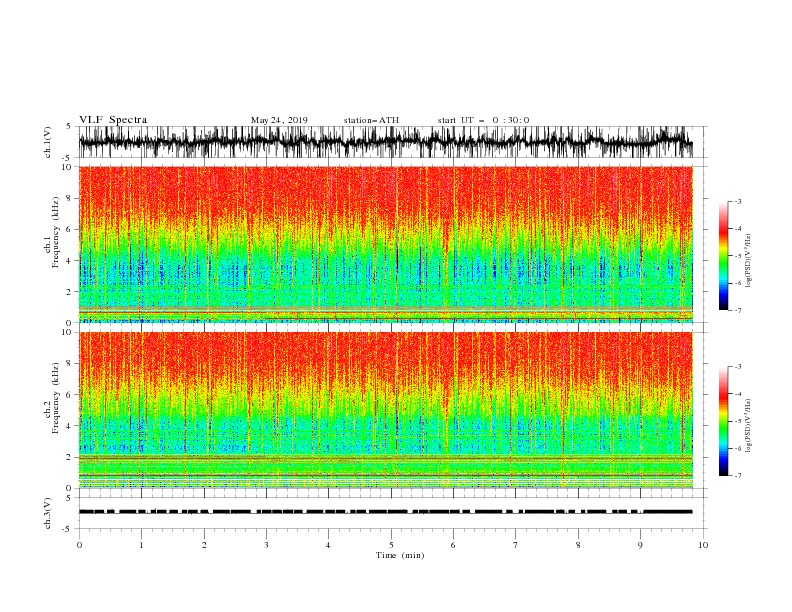
Task: Click the ch.1 frequency tick labeled 8
Action: tap(70, 198)
